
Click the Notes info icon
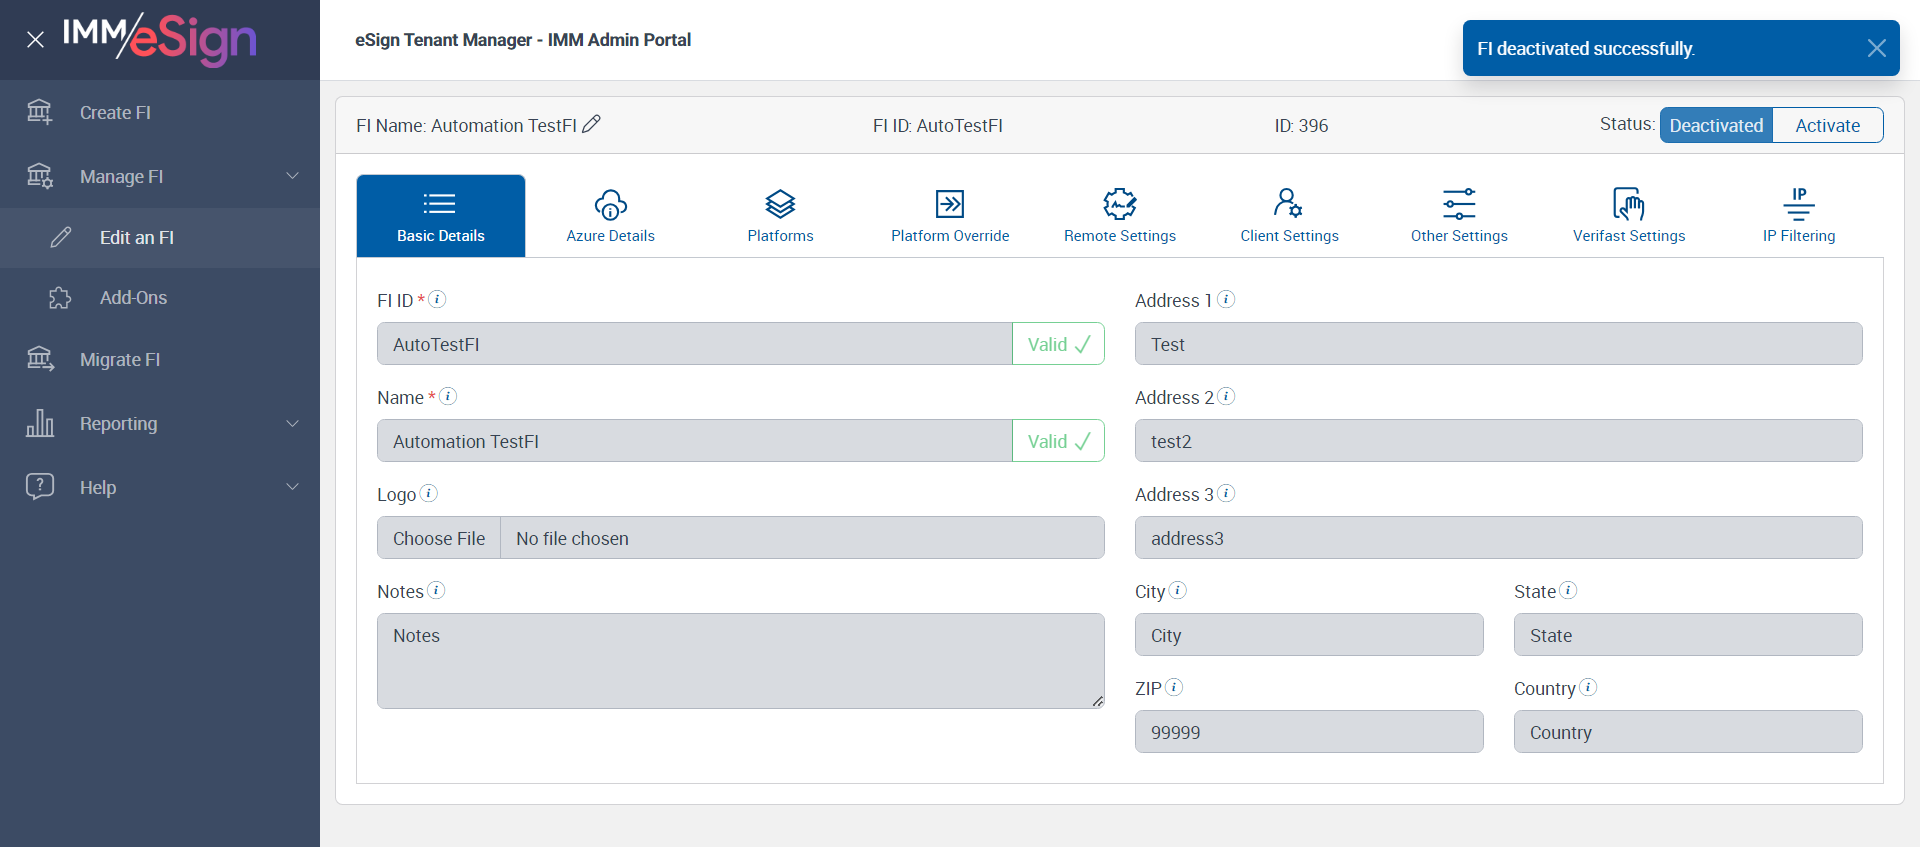[436, 590]
